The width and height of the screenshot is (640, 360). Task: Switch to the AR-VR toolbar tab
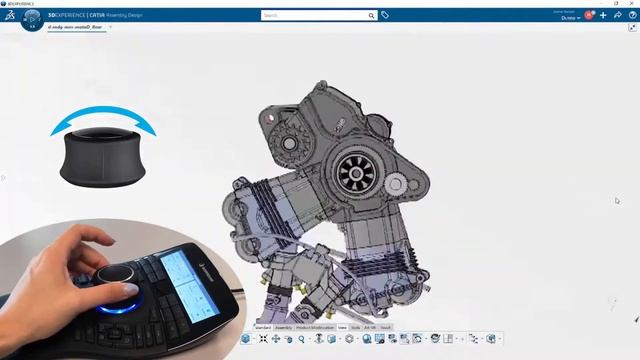click(x=370, y=327)
